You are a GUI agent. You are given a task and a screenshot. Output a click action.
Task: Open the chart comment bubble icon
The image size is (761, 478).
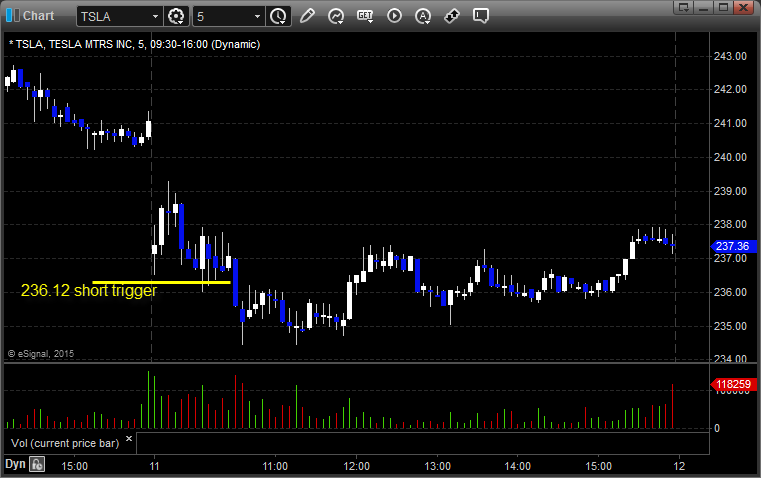pos(480,16)
